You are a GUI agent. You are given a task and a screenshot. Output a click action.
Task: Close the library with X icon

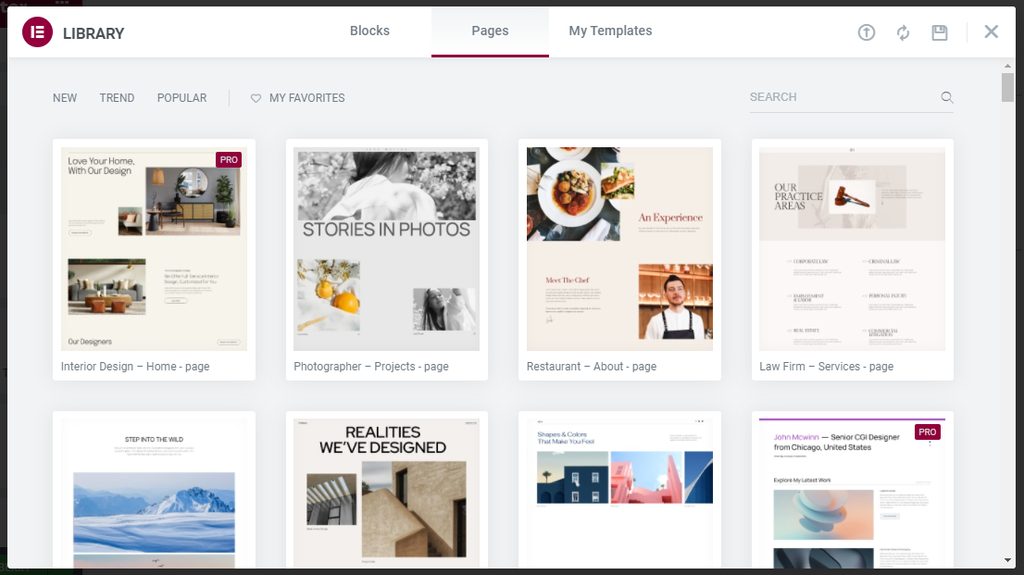click(x=991, y=31)
